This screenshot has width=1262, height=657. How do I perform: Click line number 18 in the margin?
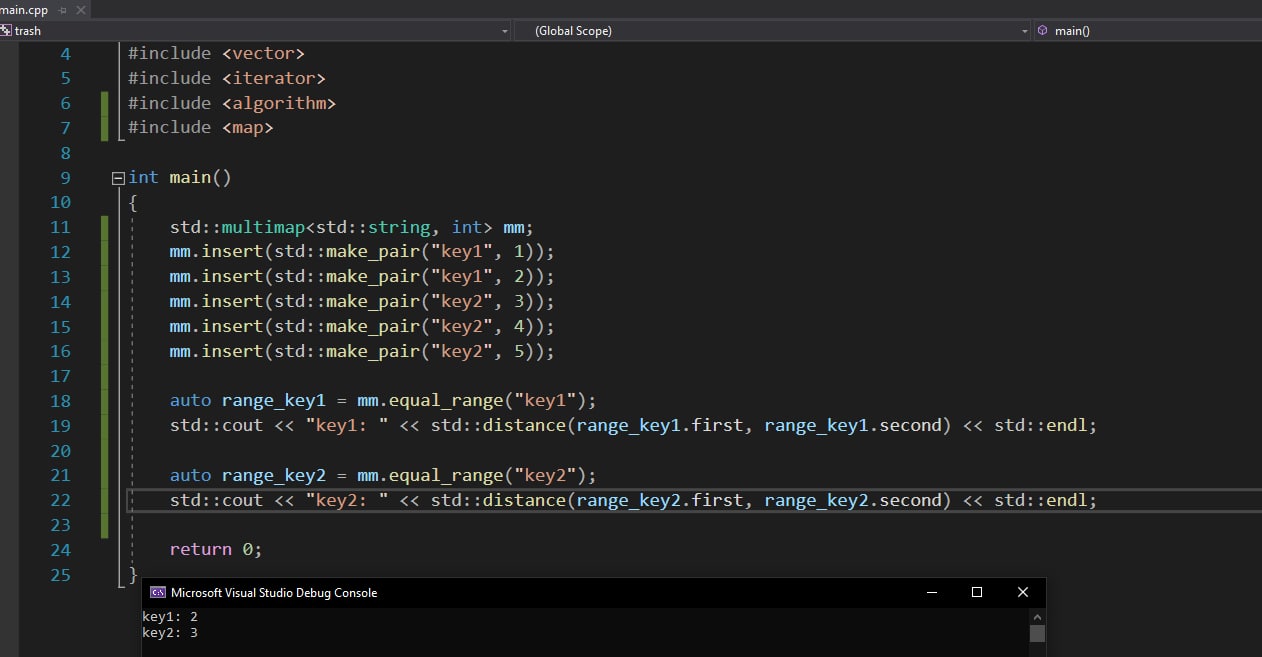tap(60, 401)
